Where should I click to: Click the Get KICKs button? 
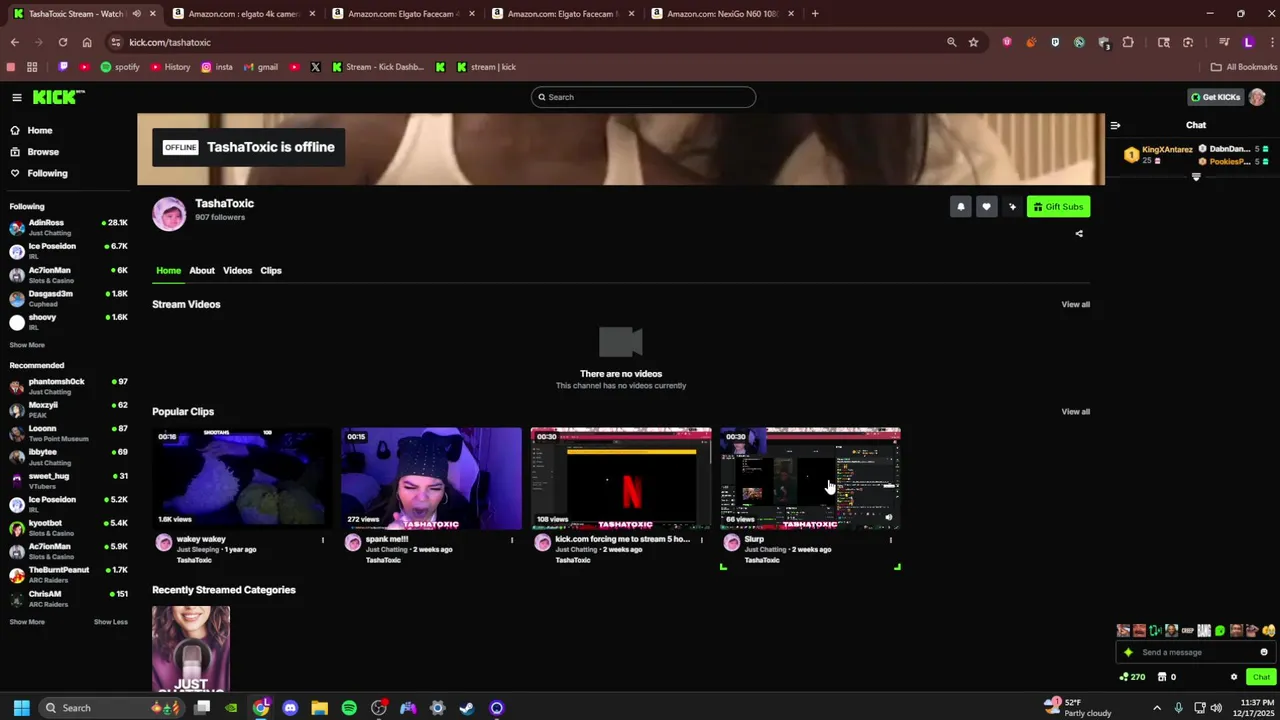[1215, 97]
